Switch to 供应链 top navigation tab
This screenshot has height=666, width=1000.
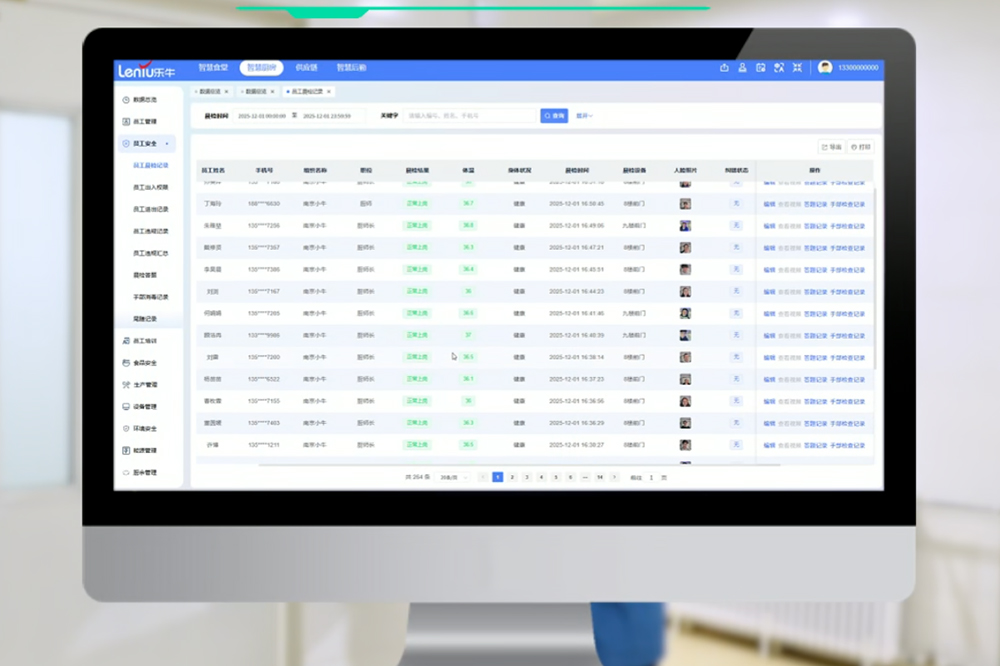point(306,68)
